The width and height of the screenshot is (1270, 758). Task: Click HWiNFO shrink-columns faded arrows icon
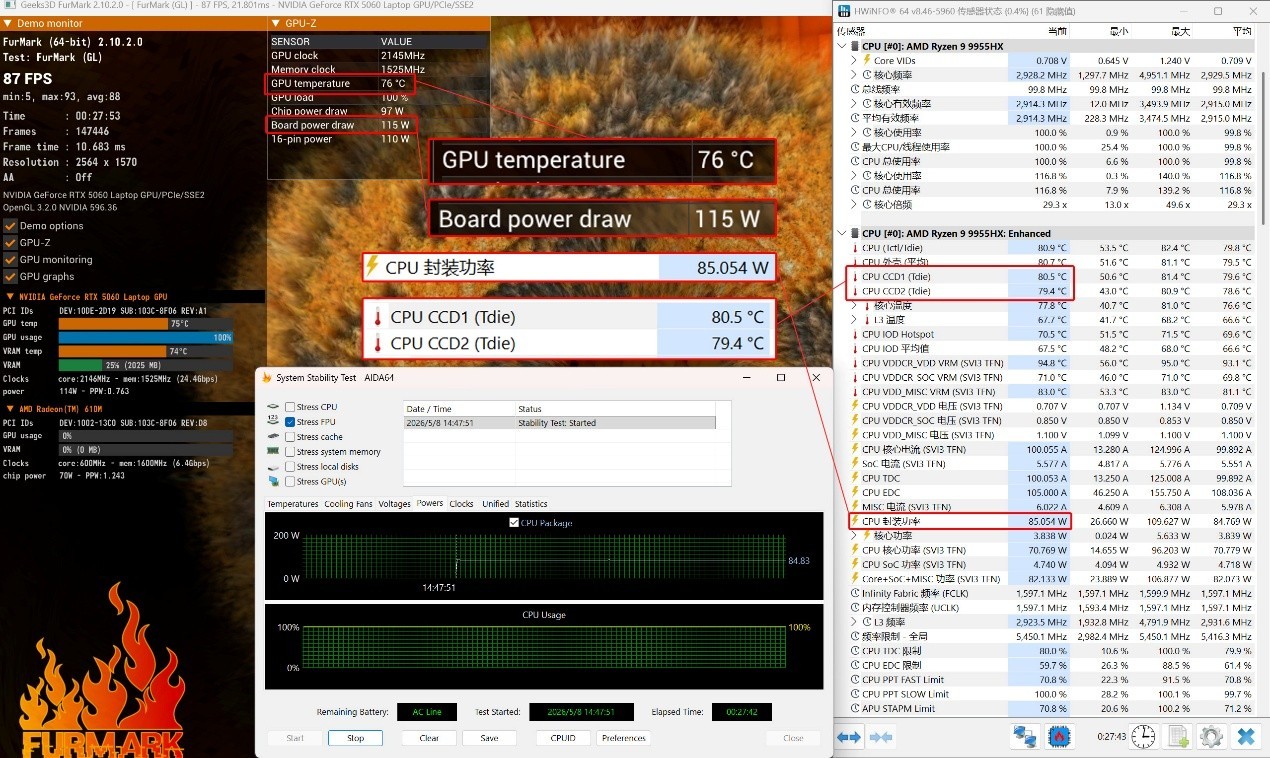(881, 737)
